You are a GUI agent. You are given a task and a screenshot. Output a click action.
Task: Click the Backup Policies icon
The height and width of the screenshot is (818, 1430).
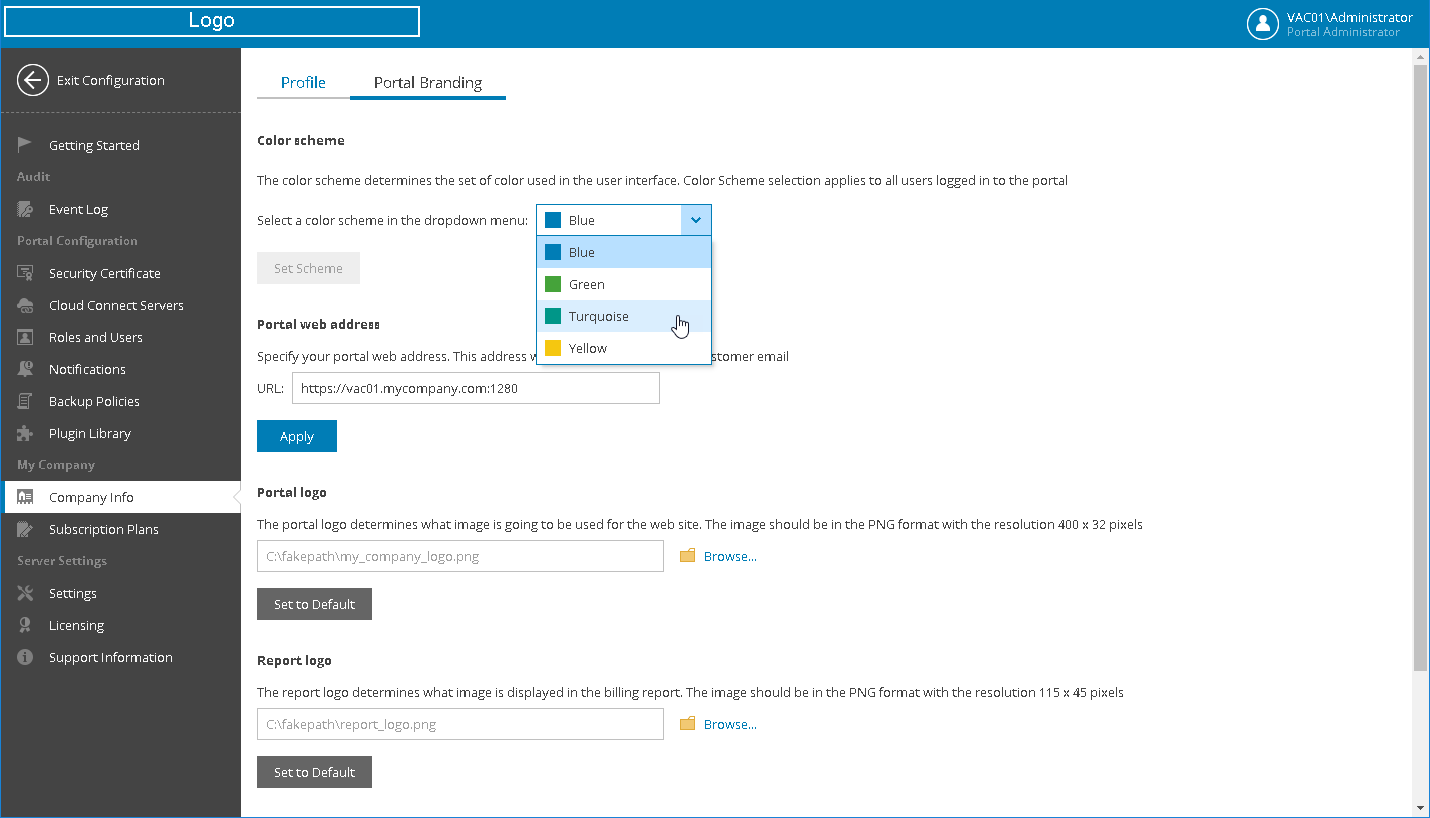pyautogui.click(x=26, y=401)
